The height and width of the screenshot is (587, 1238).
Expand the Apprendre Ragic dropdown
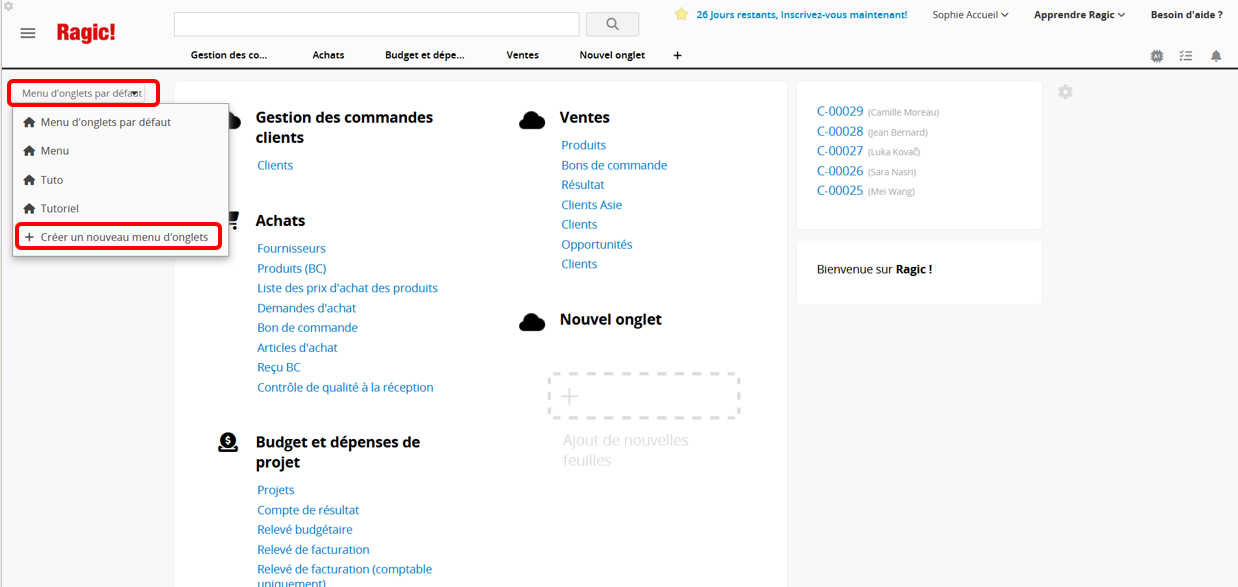click(1079, 15)
